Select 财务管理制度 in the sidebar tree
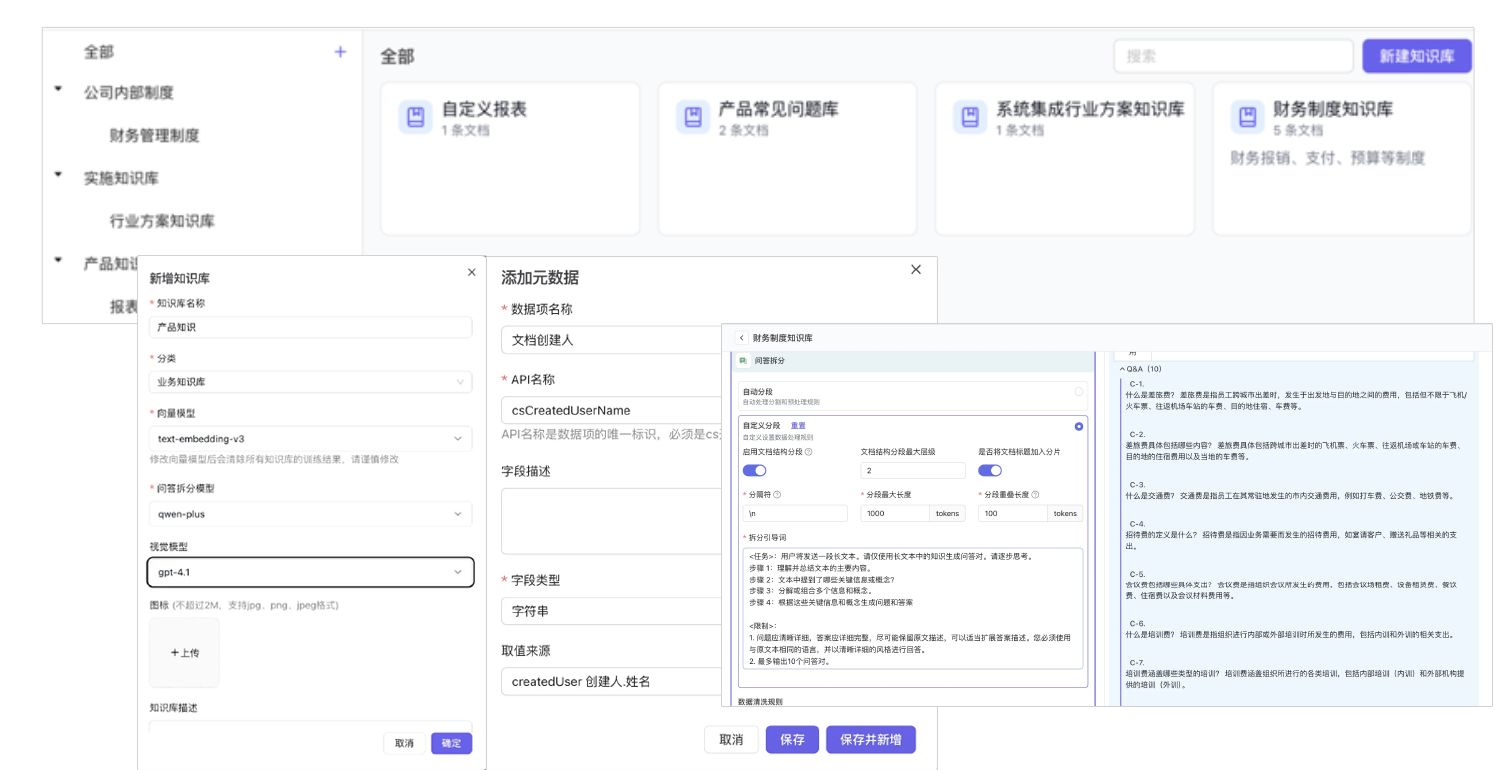The height and width of the screenshot is (770, 1503). (x=155, y=135)
